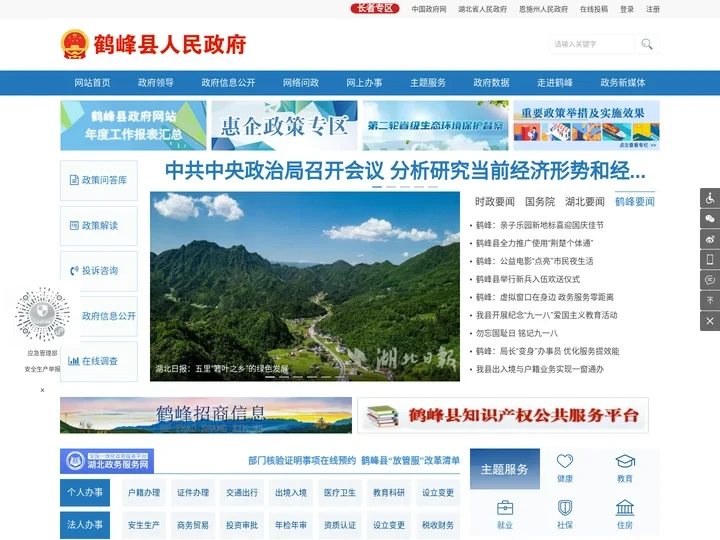Focus the keyword search input field
Viewport: 720px width, 540px height.
coord(592,44)
